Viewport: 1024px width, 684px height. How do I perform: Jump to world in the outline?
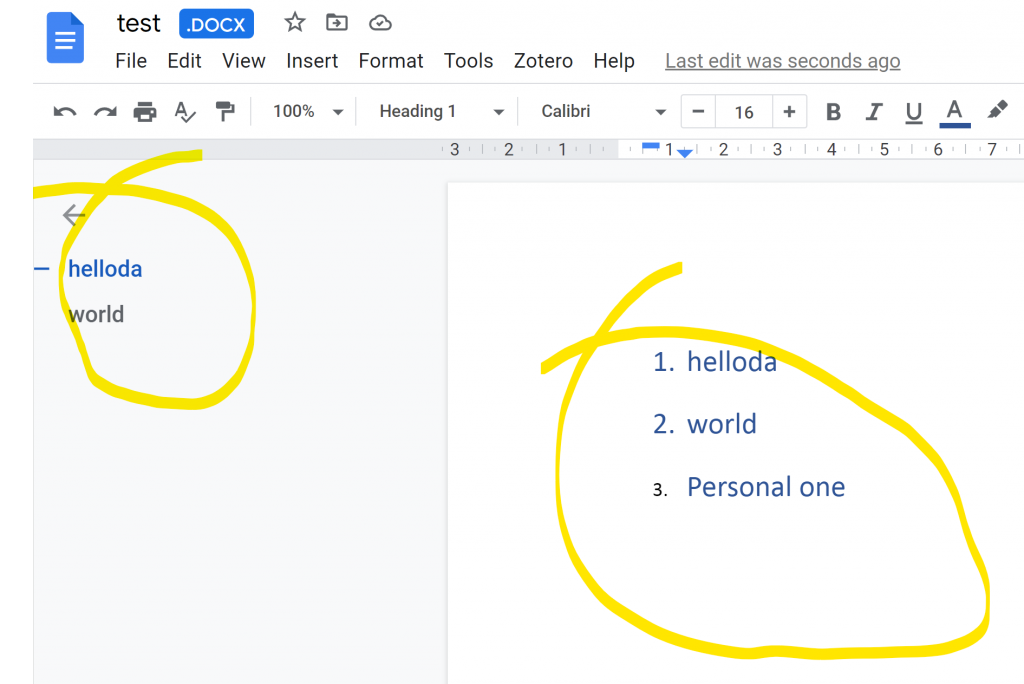[96, 314]
